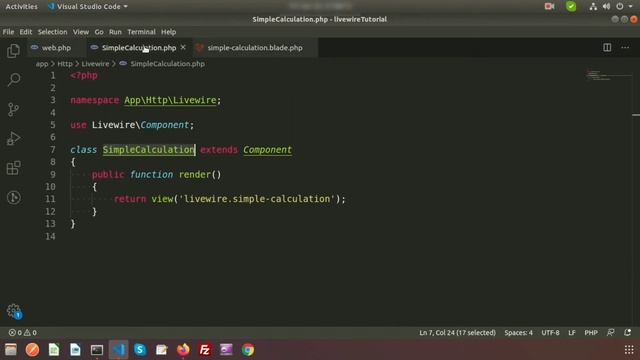This screenshot has width=640, height=360.
Task: Change end of line sequence LF
Action: [x=572, y=333]
